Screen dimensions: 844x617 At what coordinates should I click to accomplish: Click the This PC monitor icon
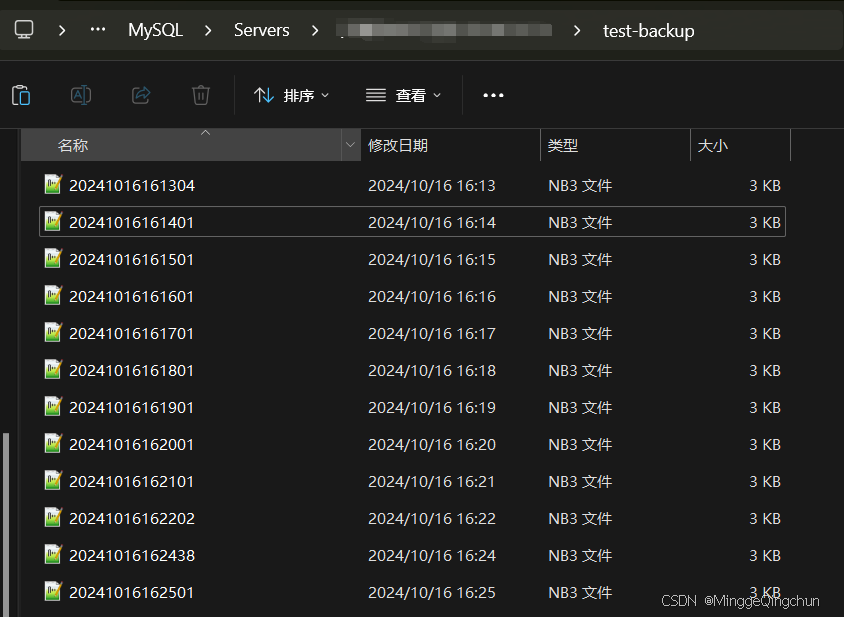click(24, 30)
